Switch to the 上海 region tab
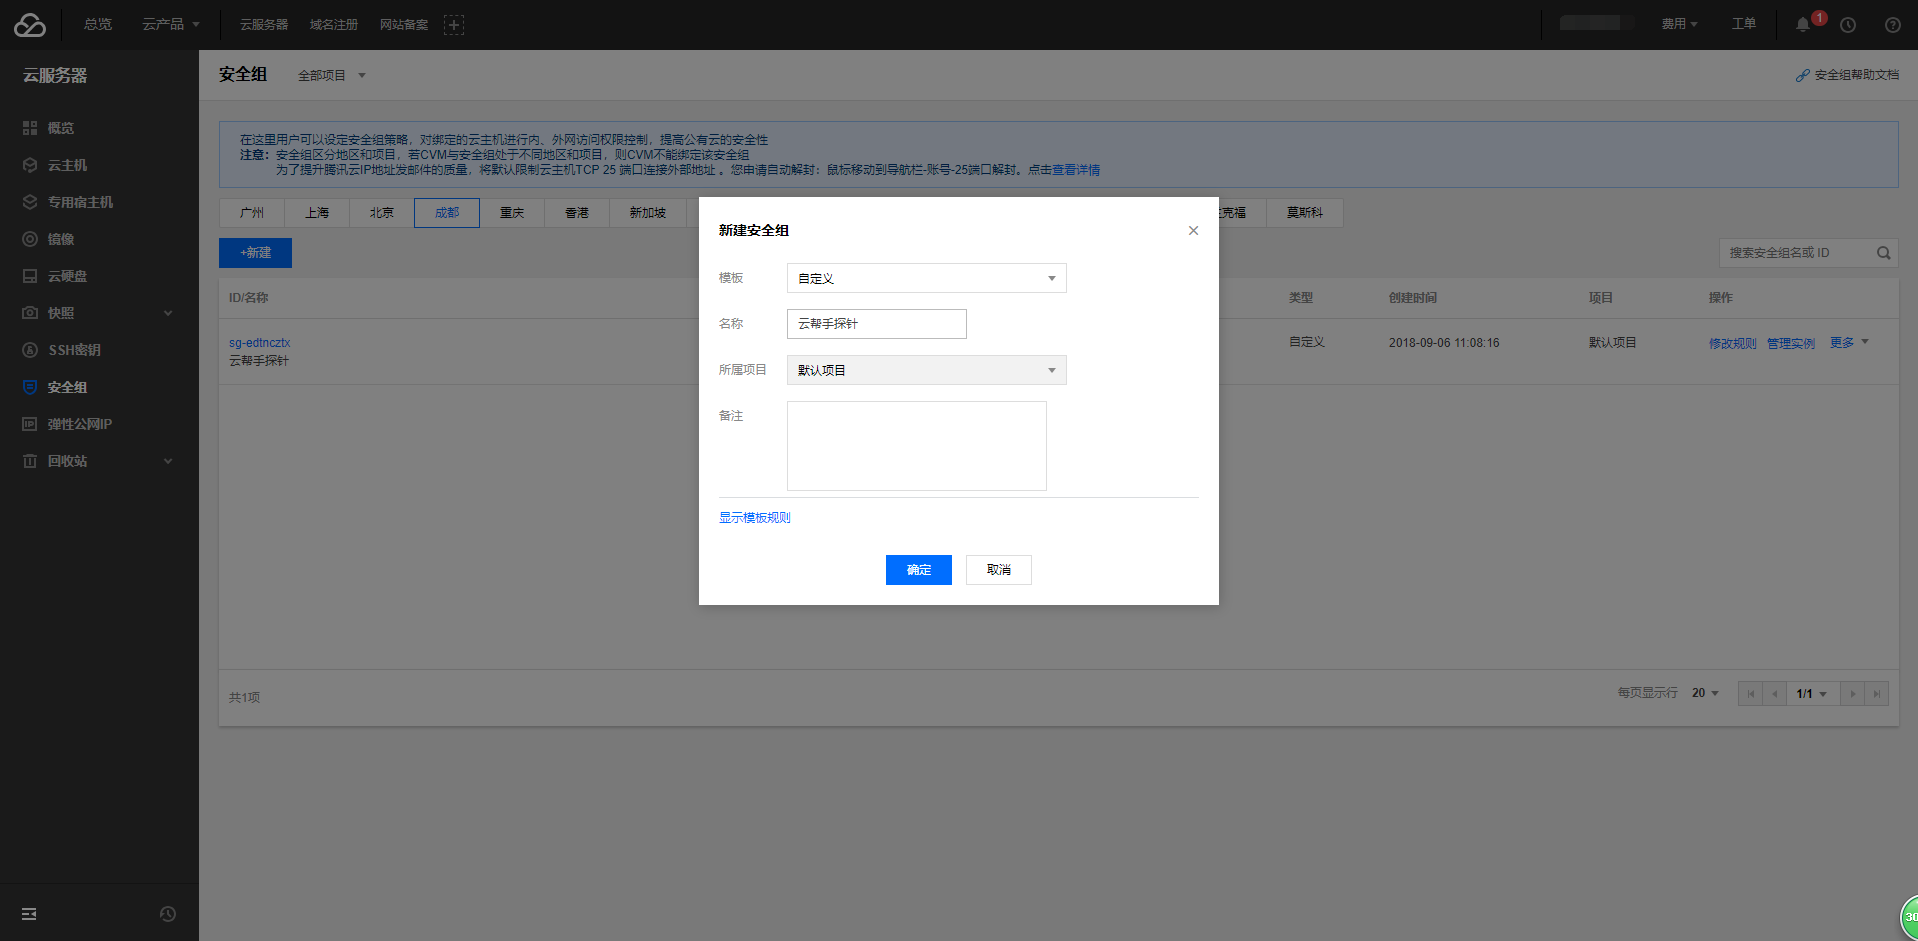Screen dimensions: 1918x941 (317, 213)
